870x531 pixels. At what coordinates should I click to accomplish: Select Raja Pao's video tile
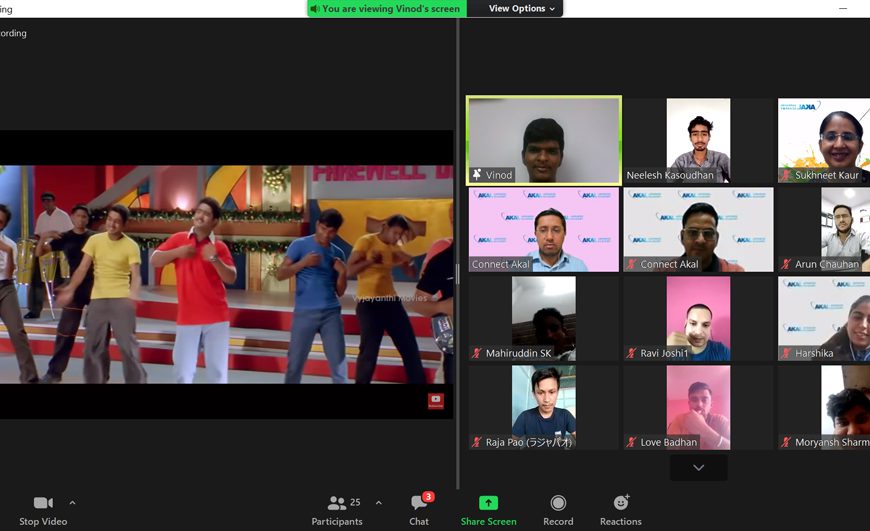point(544,407)
